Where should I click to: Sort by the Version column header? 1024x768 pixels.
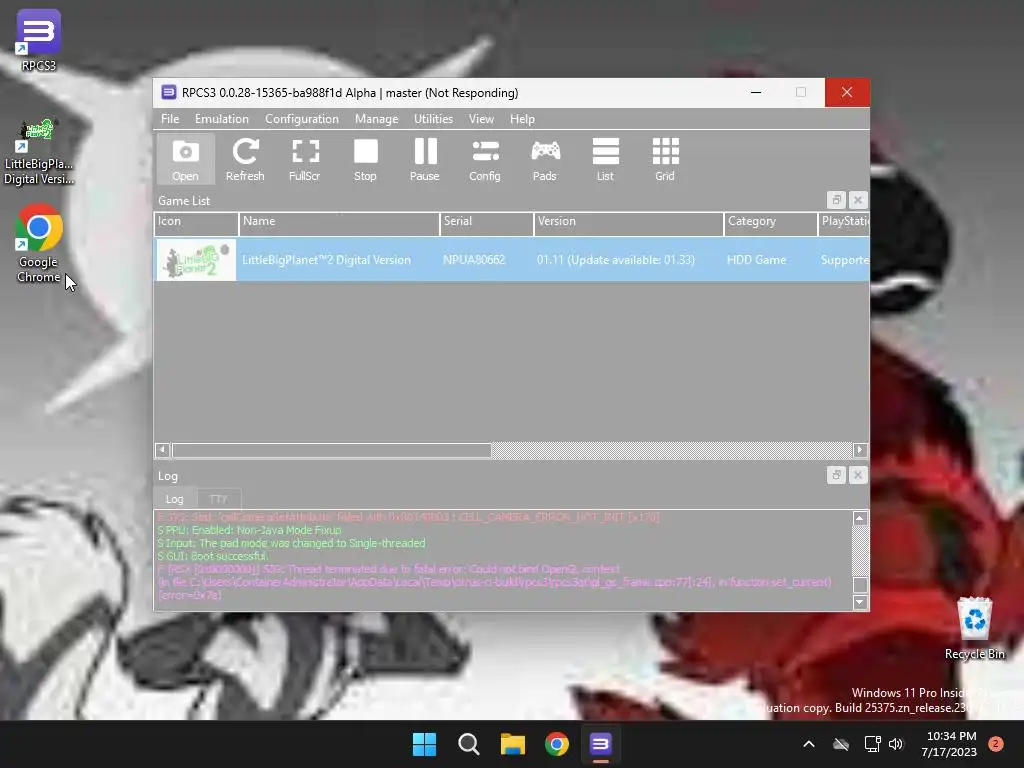pos(629,223)
